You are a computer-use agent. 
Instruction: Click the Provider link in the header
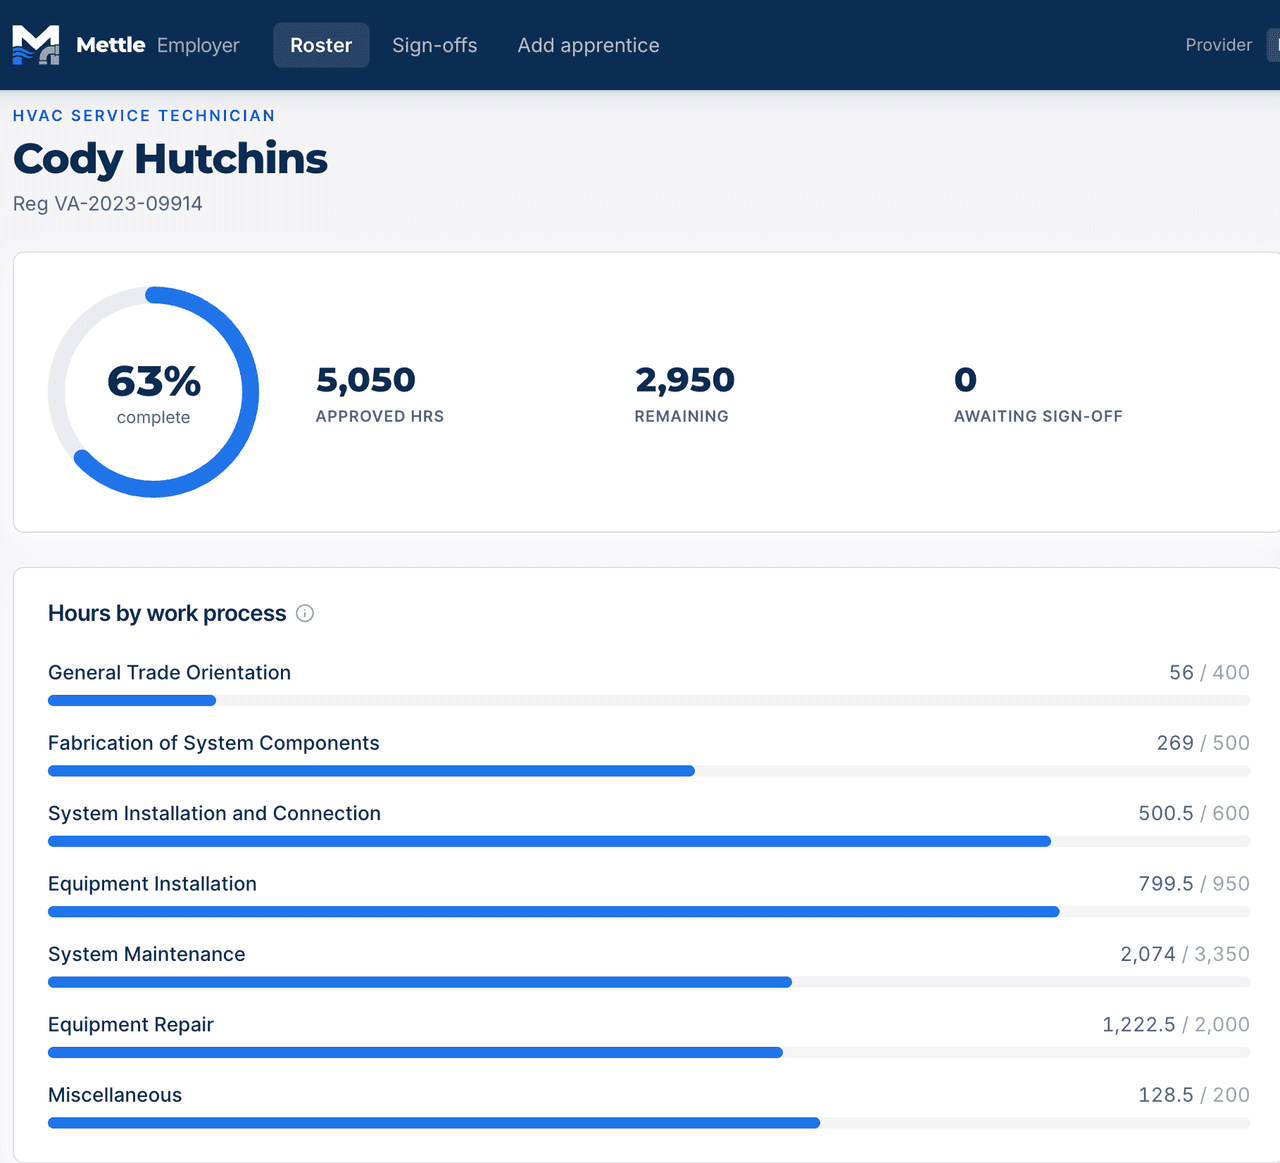[x=1218, y=45]
